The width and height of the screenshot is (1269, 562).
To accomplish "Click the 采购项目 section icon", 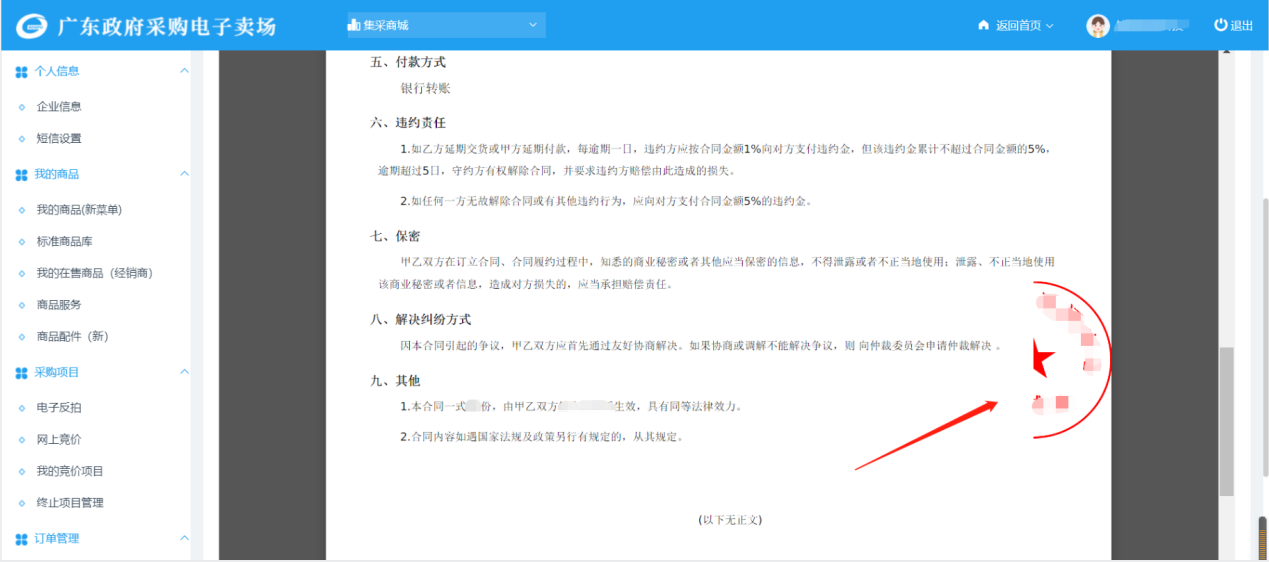I will coord(22,373).
